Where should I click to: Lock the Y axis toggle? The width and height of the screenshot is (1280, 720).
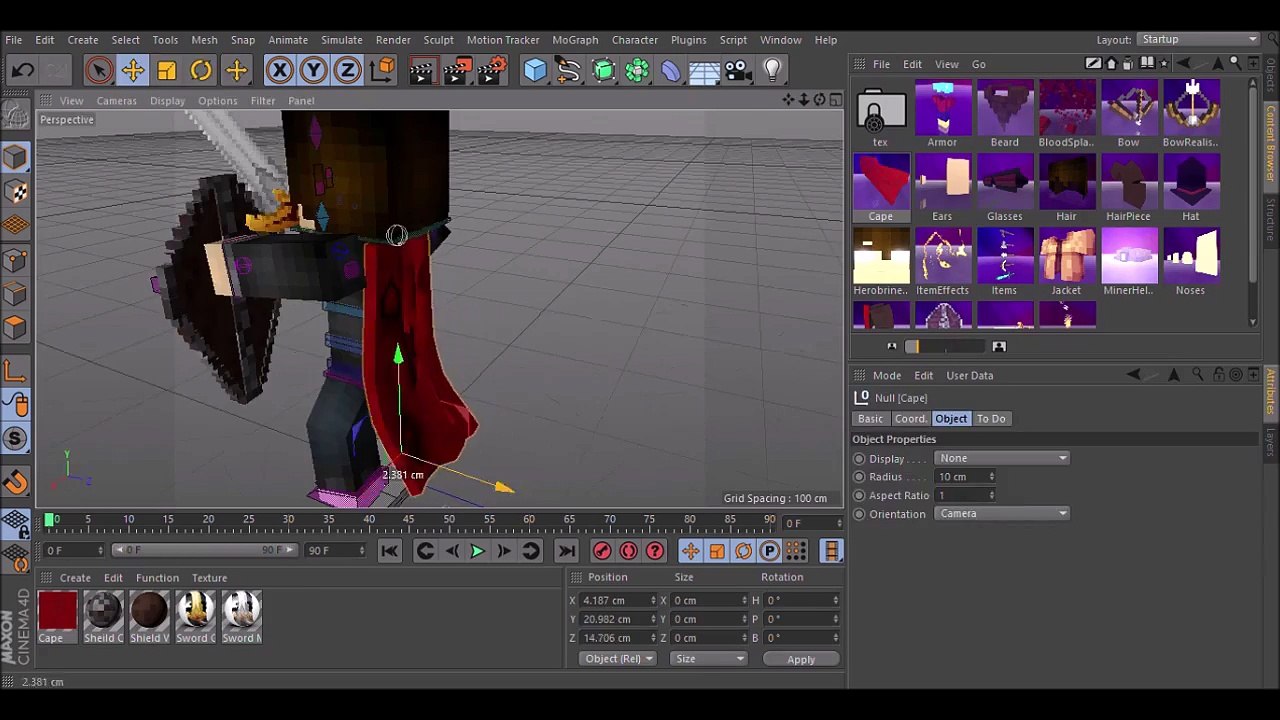[314, 70]
